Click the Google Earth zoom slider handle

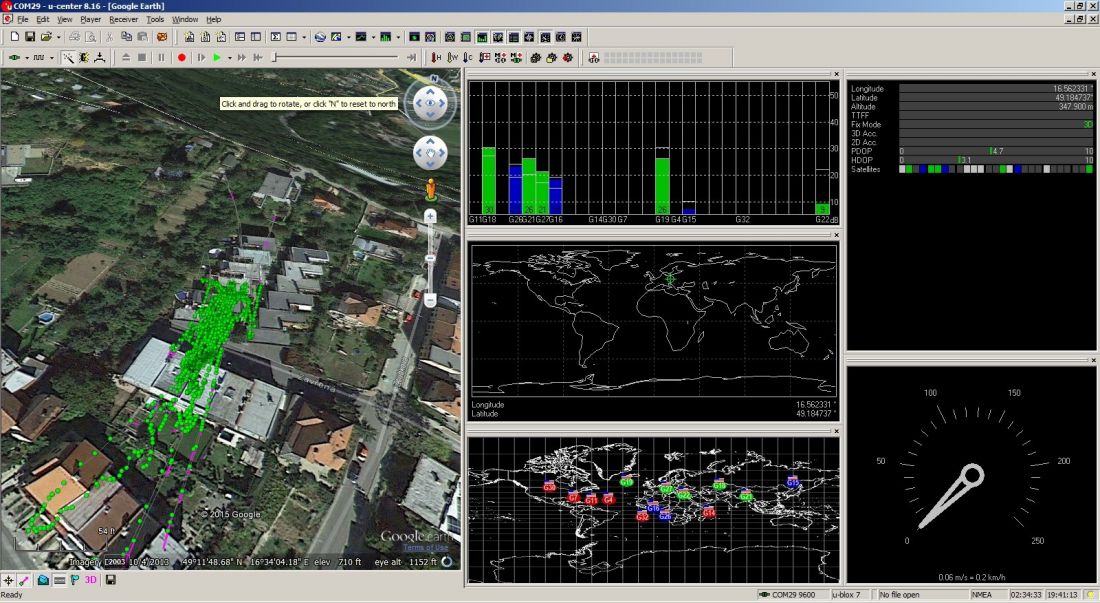click(x=430, y=259)
